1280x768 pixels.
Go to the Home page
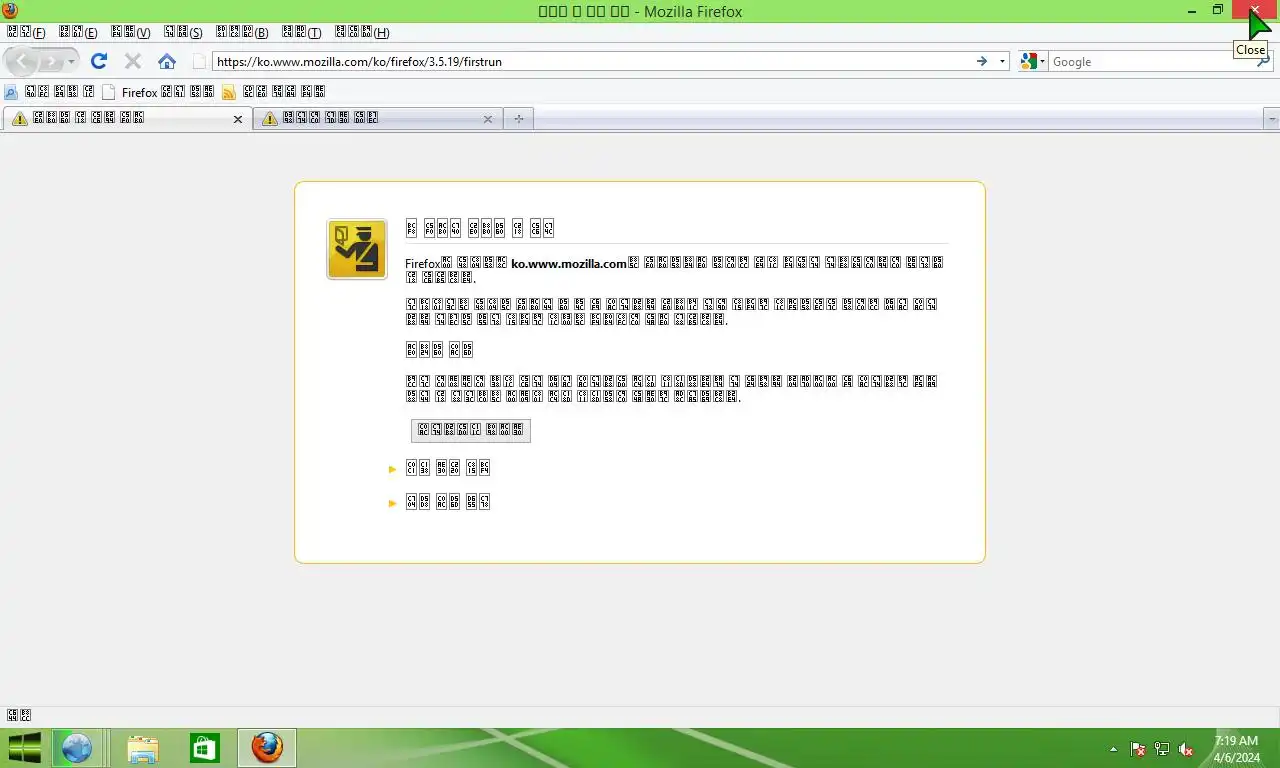click(167, 61)
